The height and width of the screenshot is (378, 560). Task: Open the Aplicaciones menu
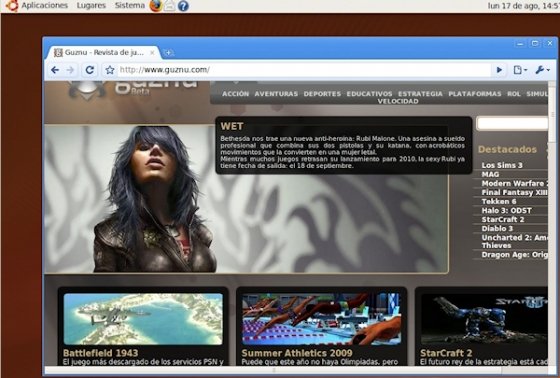point(44,5)
